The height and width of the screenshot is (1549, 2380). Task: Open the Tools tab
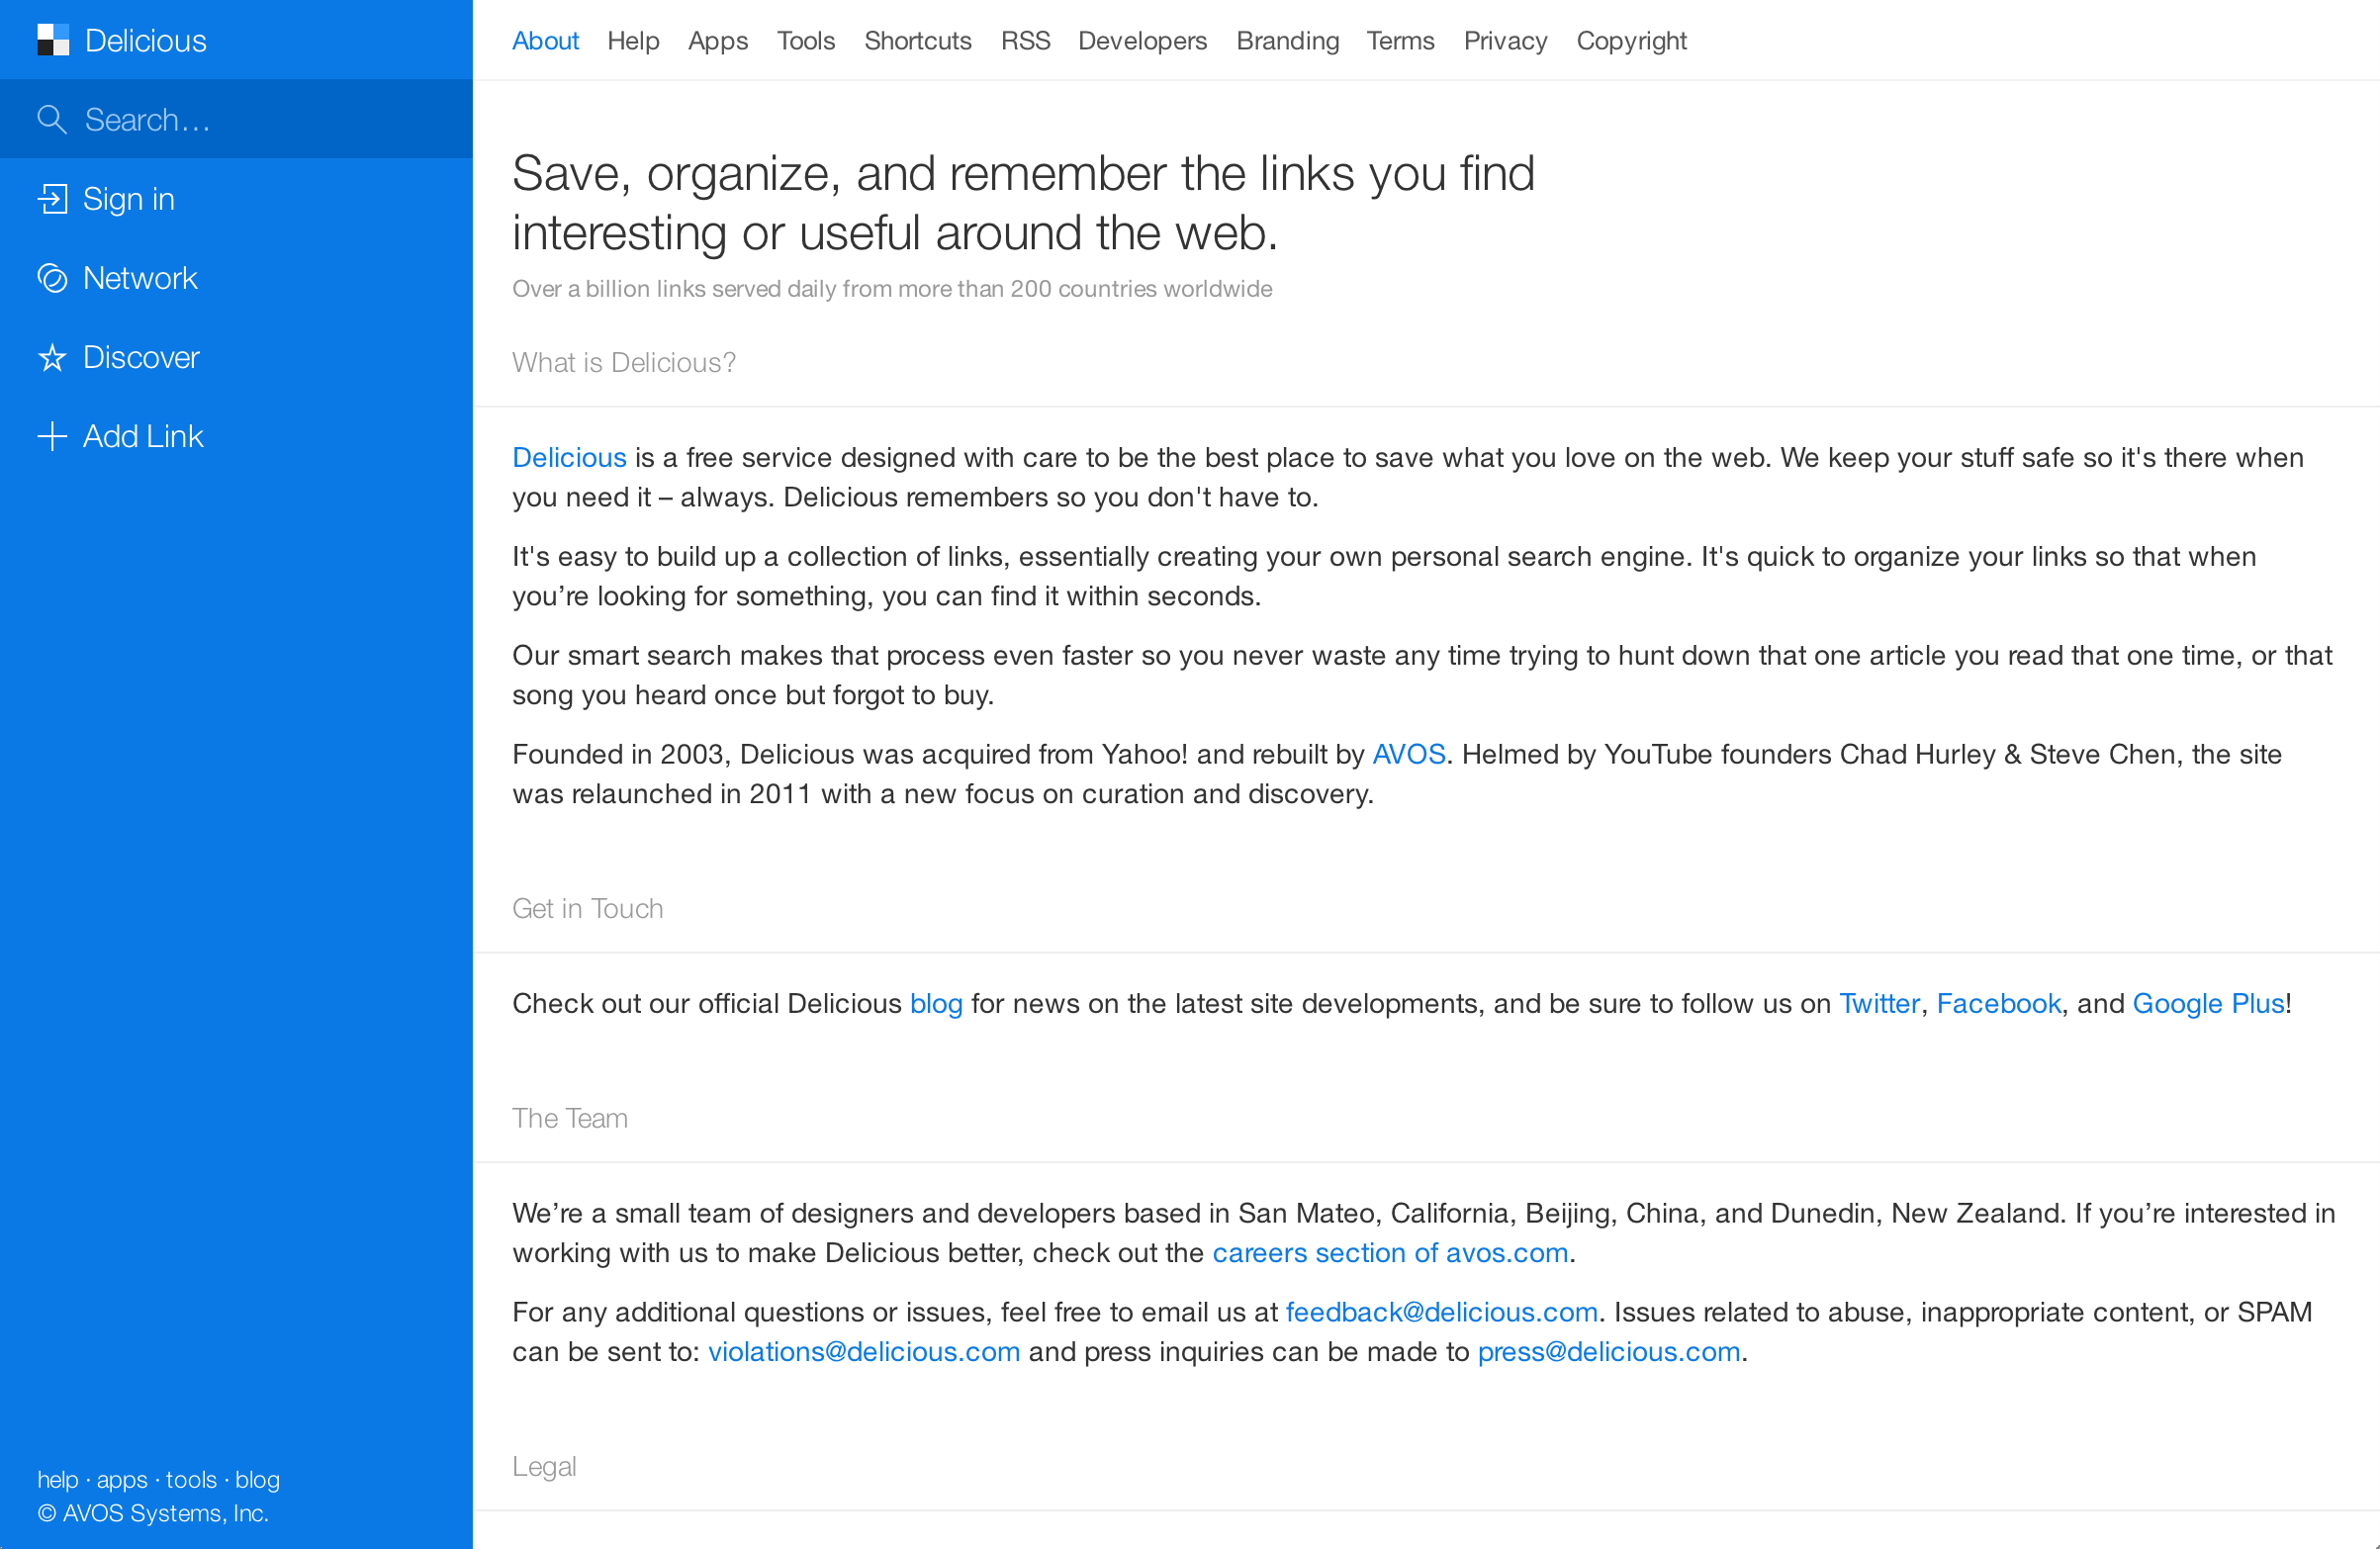[806, 41]
